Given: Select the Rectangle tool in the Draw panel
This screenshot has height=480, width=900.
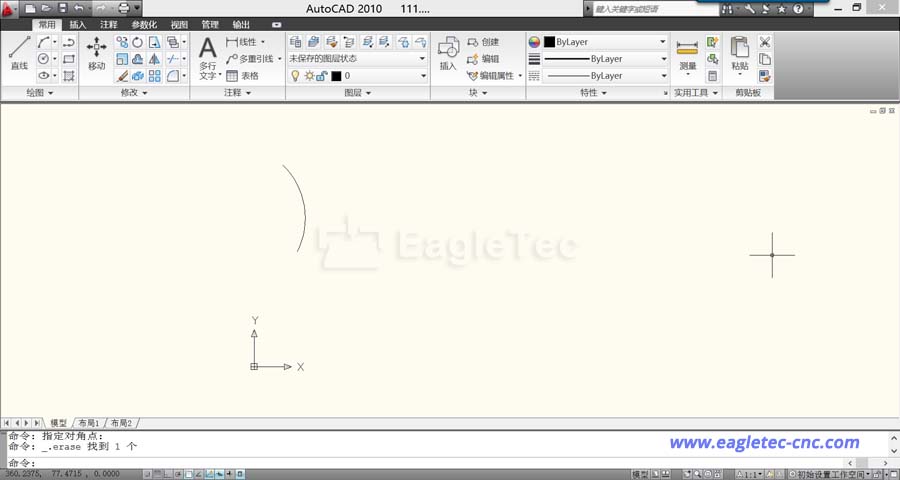Looking at the screenshot, I should click(68, 59).
